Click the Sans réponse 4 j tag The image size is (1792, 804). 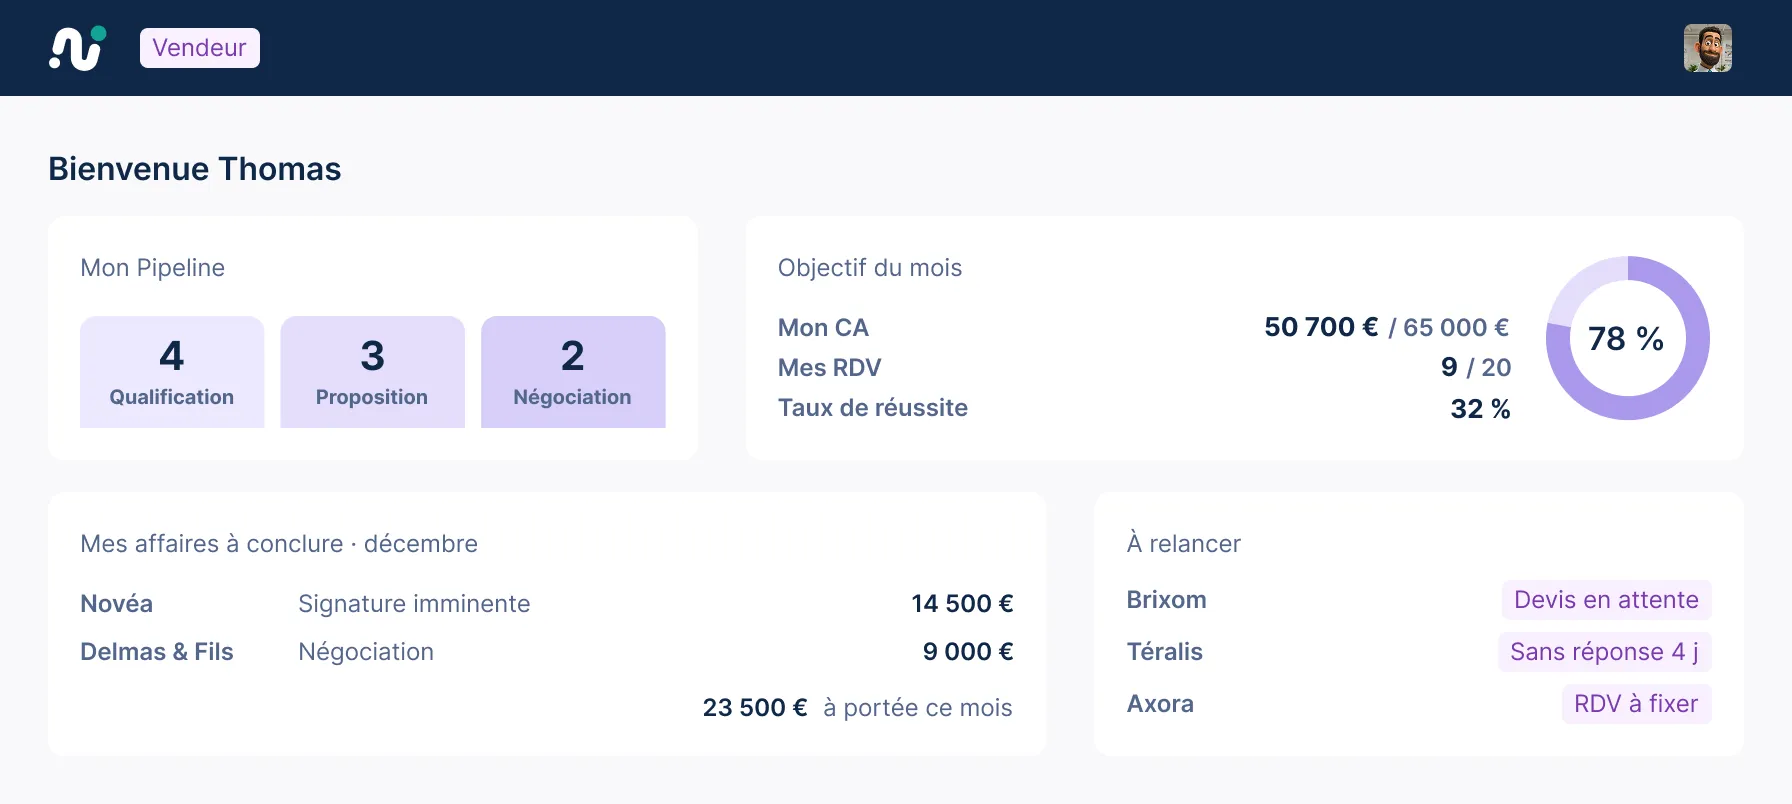1604,652
